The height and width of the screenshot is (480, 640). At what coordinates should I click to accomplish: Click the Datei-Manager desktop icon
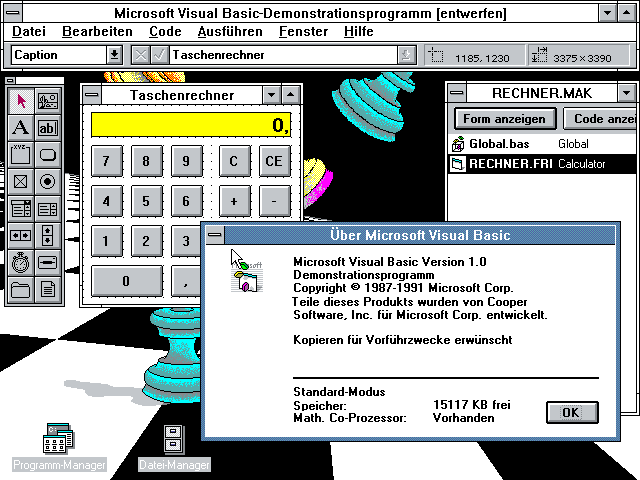point(174,439)
